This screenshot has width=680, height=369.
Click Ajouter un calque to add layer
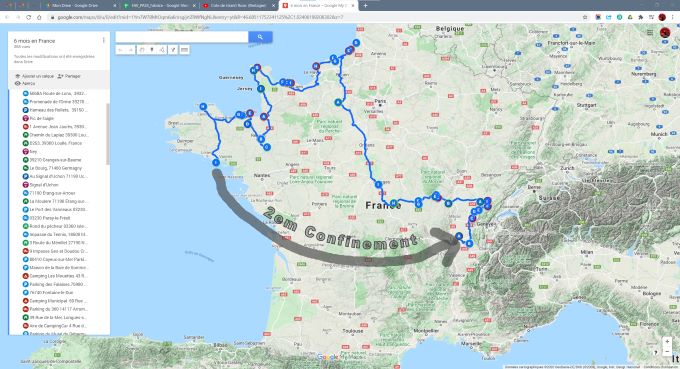(x=35, y=76)
